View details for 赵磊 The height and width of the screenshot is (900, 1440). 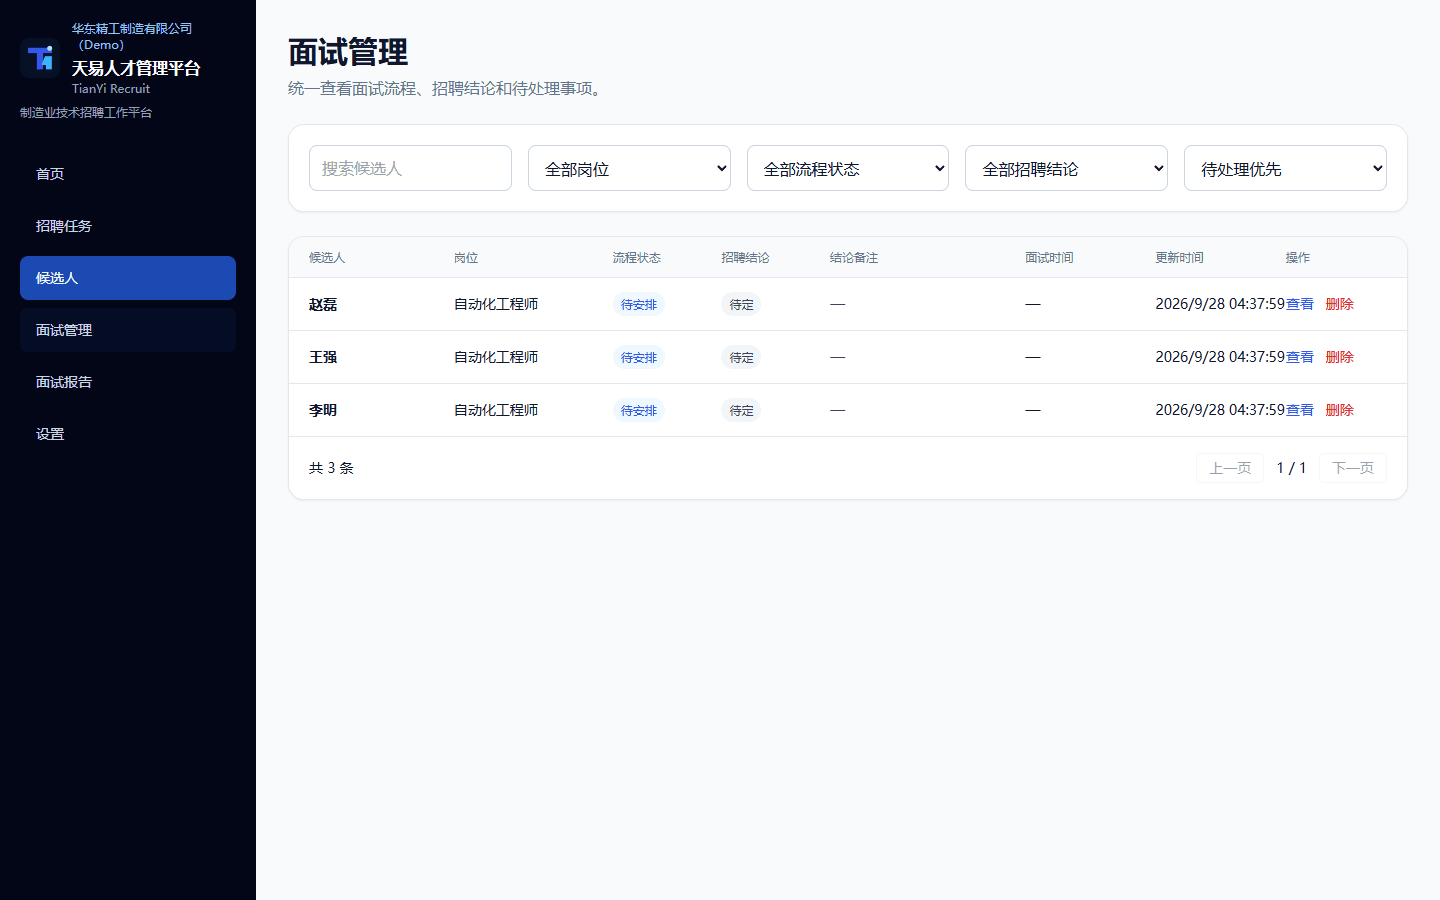tap(1300, 304)
